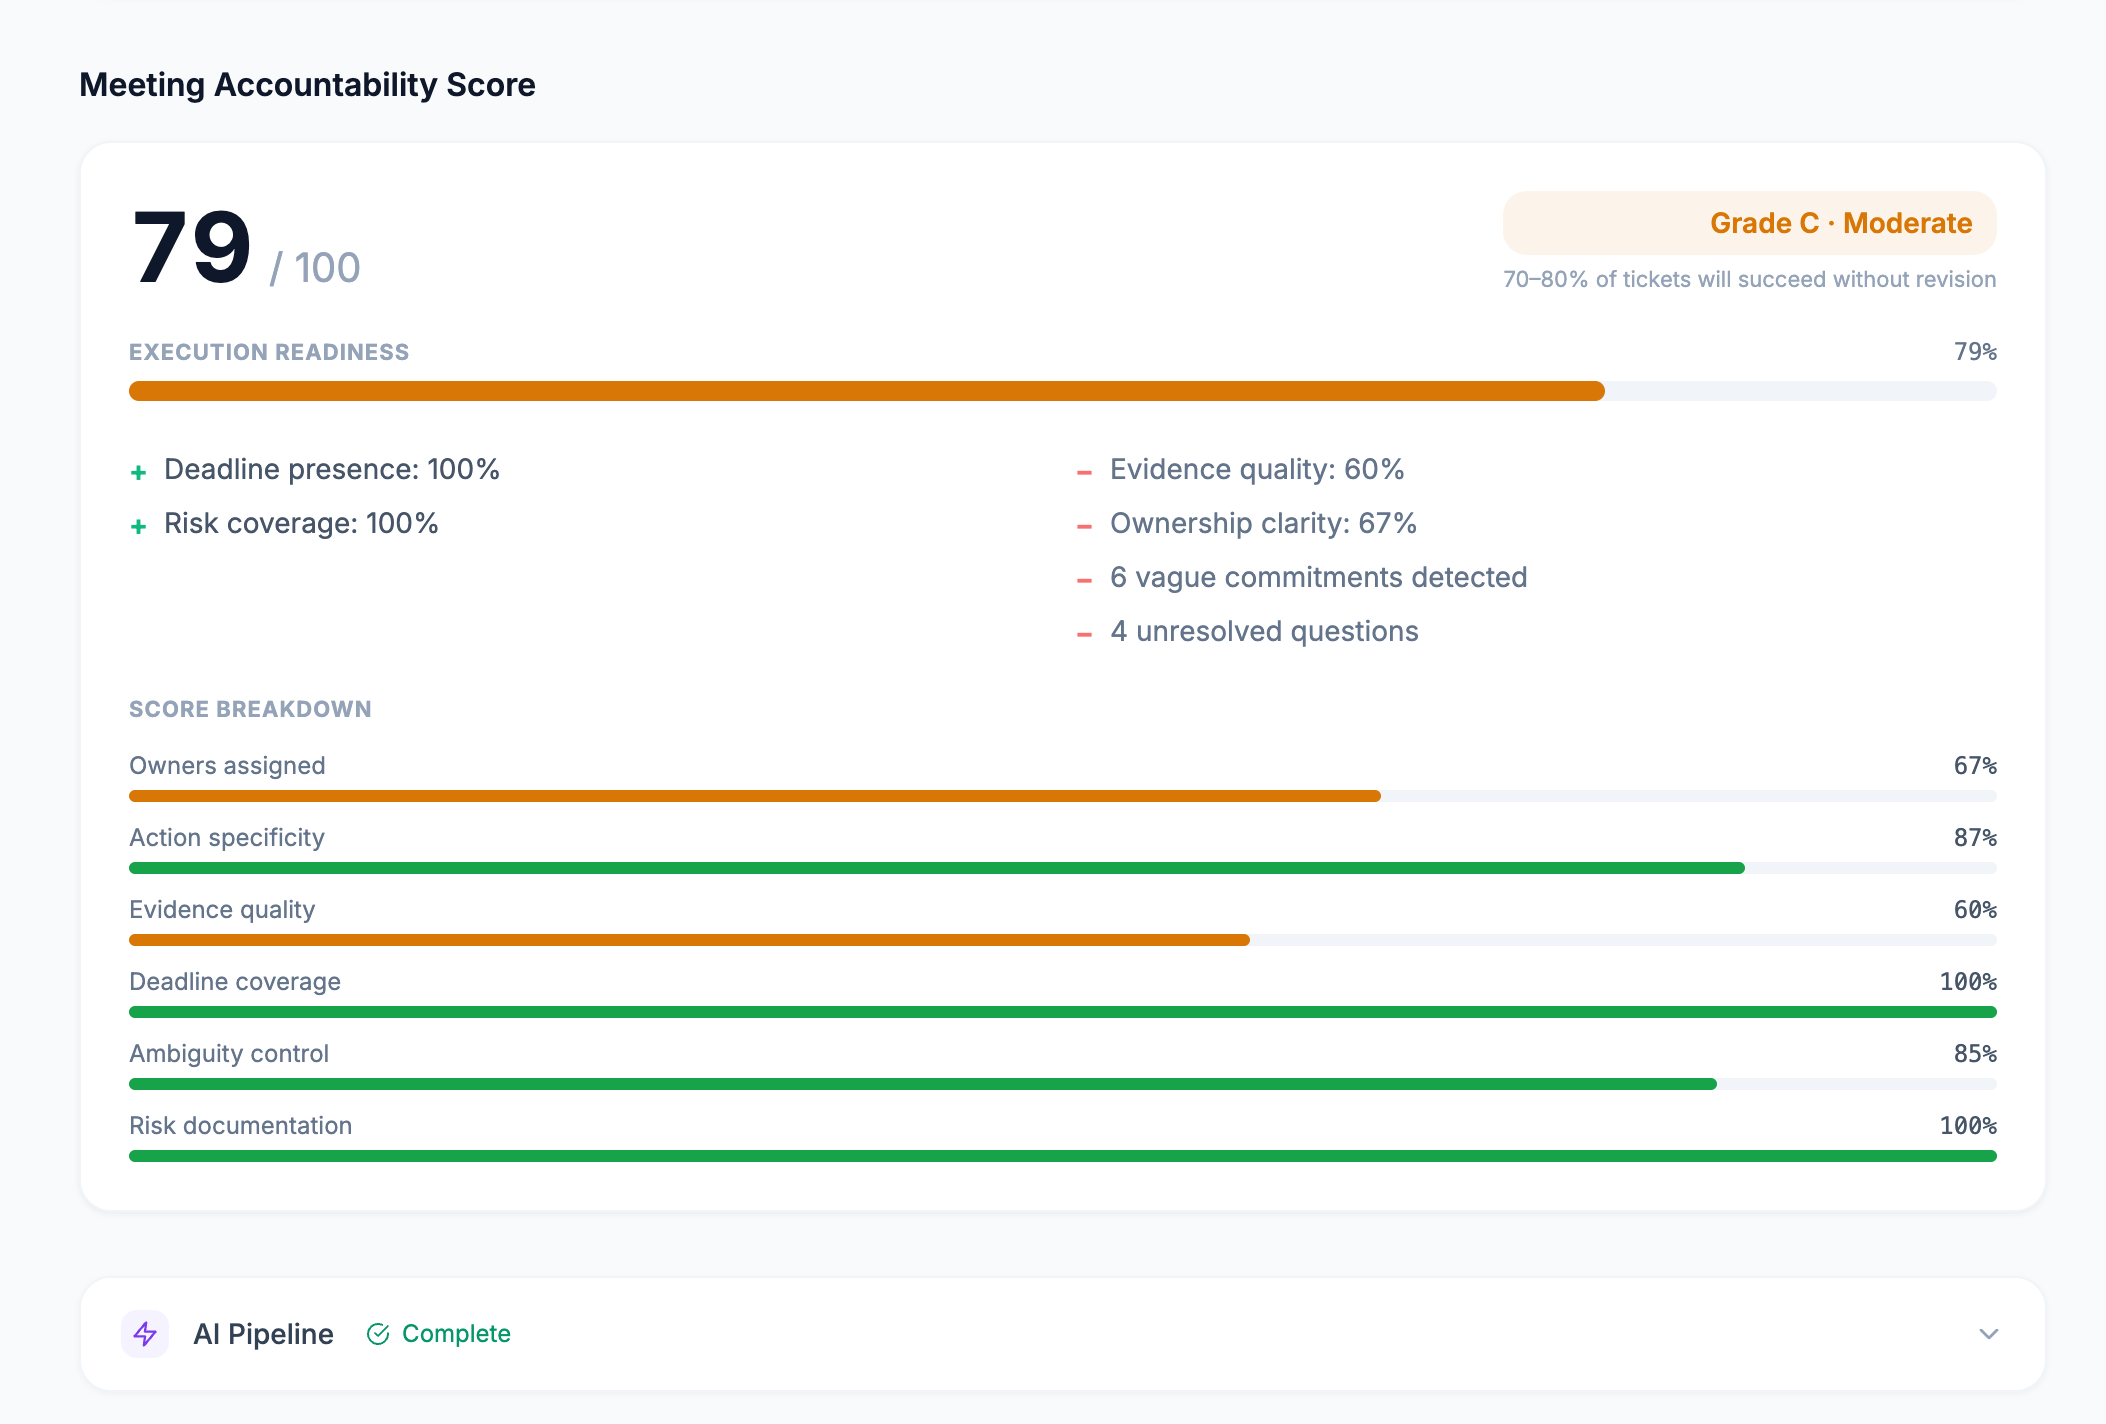Click the Complete status checkmark icon
The width and height of the screenshot is (2106, 1424).
pos(378,1334)
